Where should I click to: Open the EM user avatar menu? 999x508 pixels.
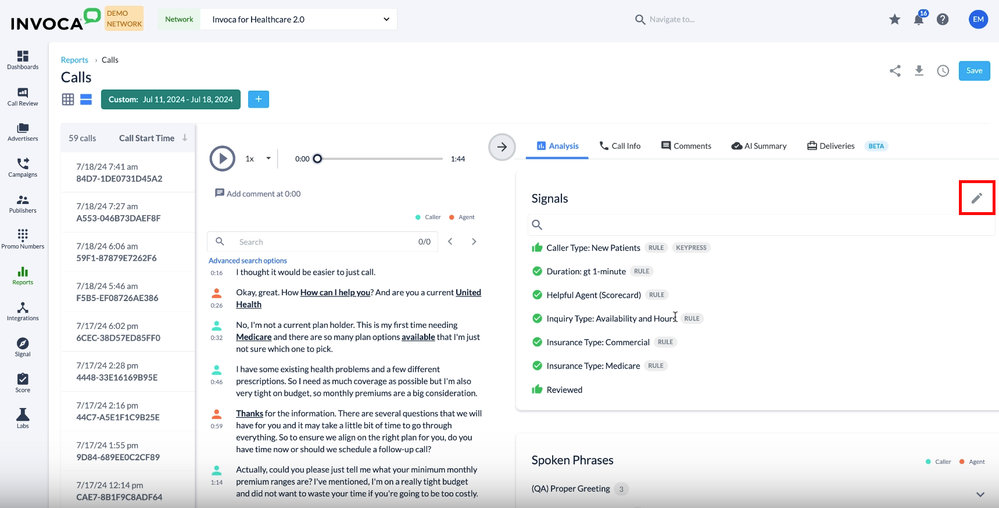coord(978,19)
